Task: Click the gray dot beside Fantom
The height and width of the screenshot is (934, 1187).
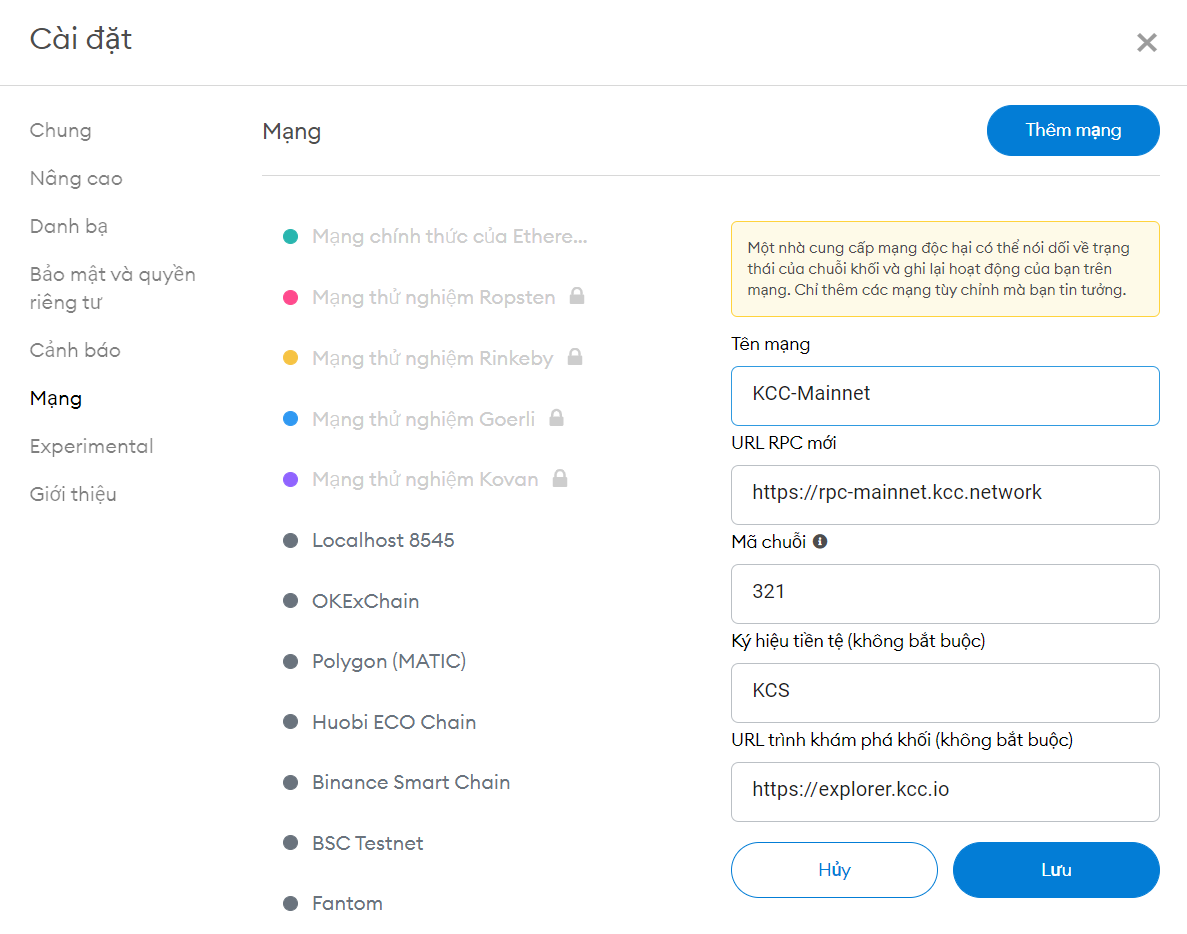Action: 290,903
